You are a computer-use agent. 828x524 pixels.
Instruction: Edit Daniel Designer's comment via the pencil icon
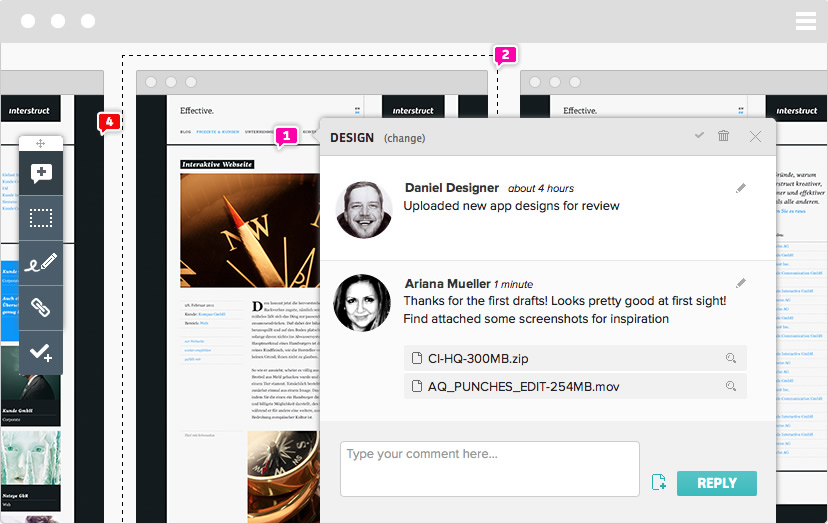741,188
